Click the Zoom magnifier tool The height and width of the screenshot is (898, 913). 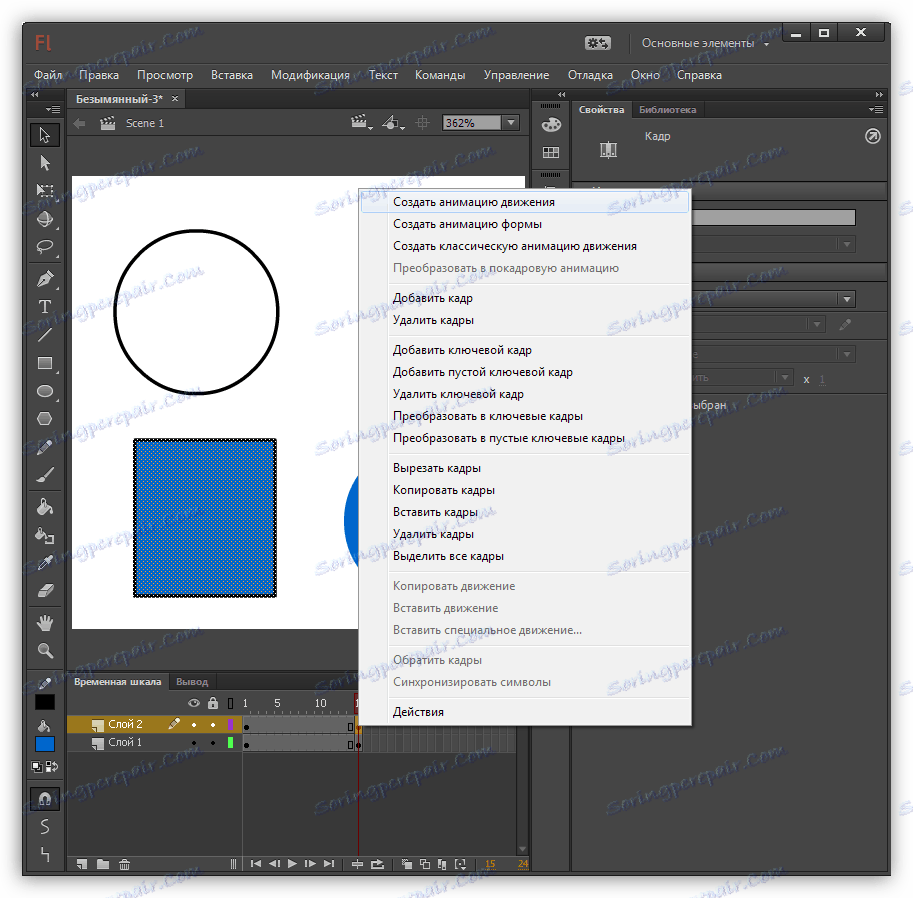coord(45,651)
